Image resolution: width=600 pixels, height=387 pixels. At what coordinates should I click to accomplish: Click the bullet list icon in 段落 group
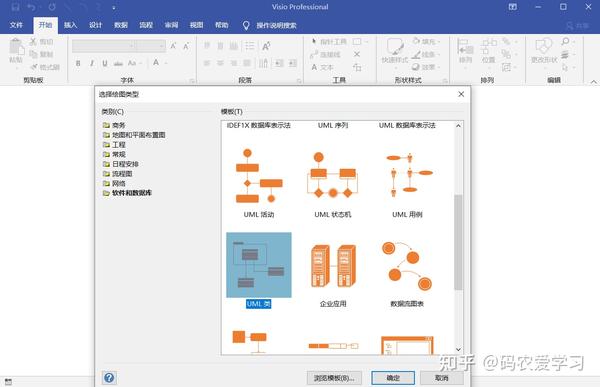[x=249, y=46]
